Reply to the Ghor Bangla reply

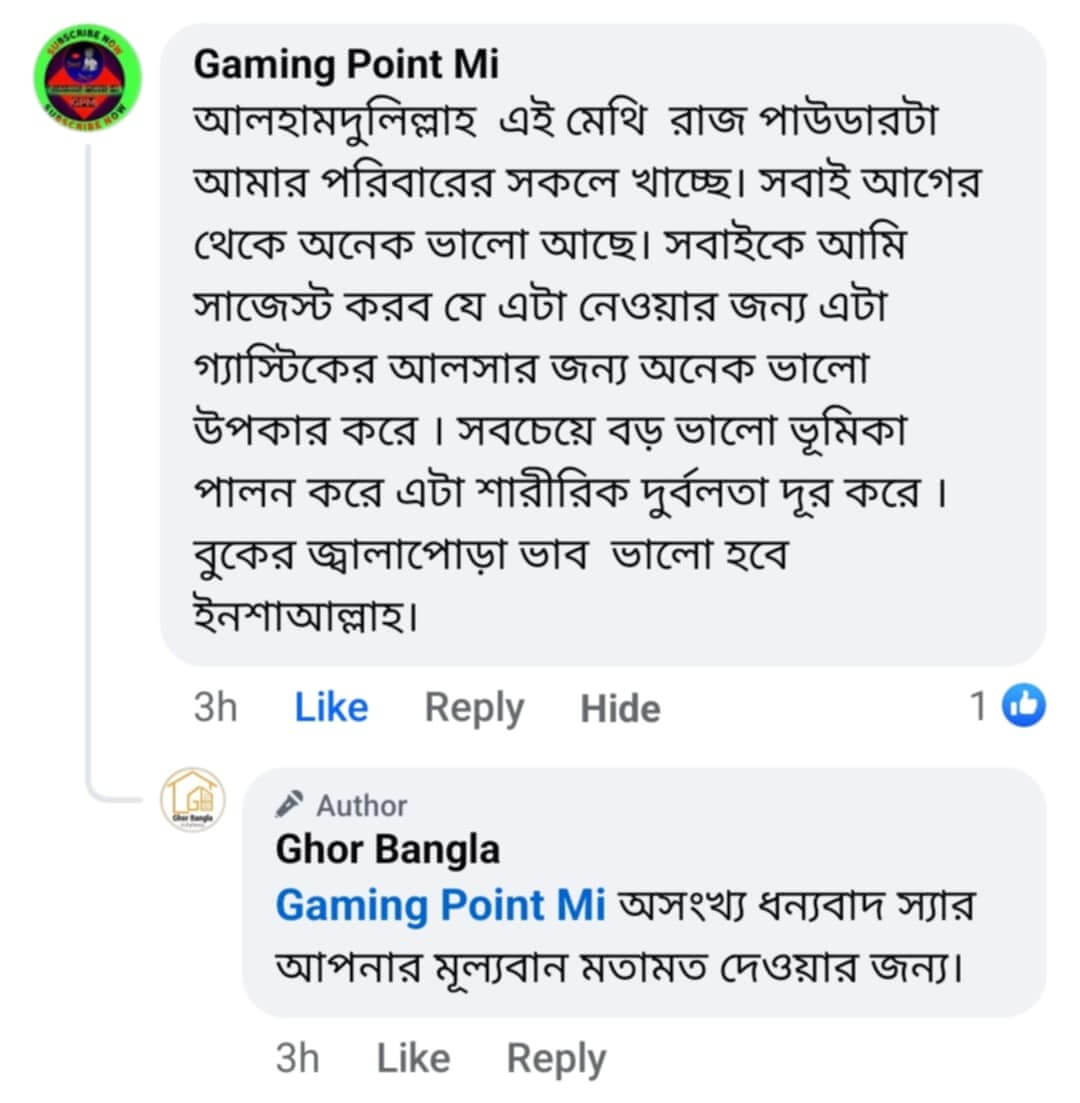pos(556,1058)
